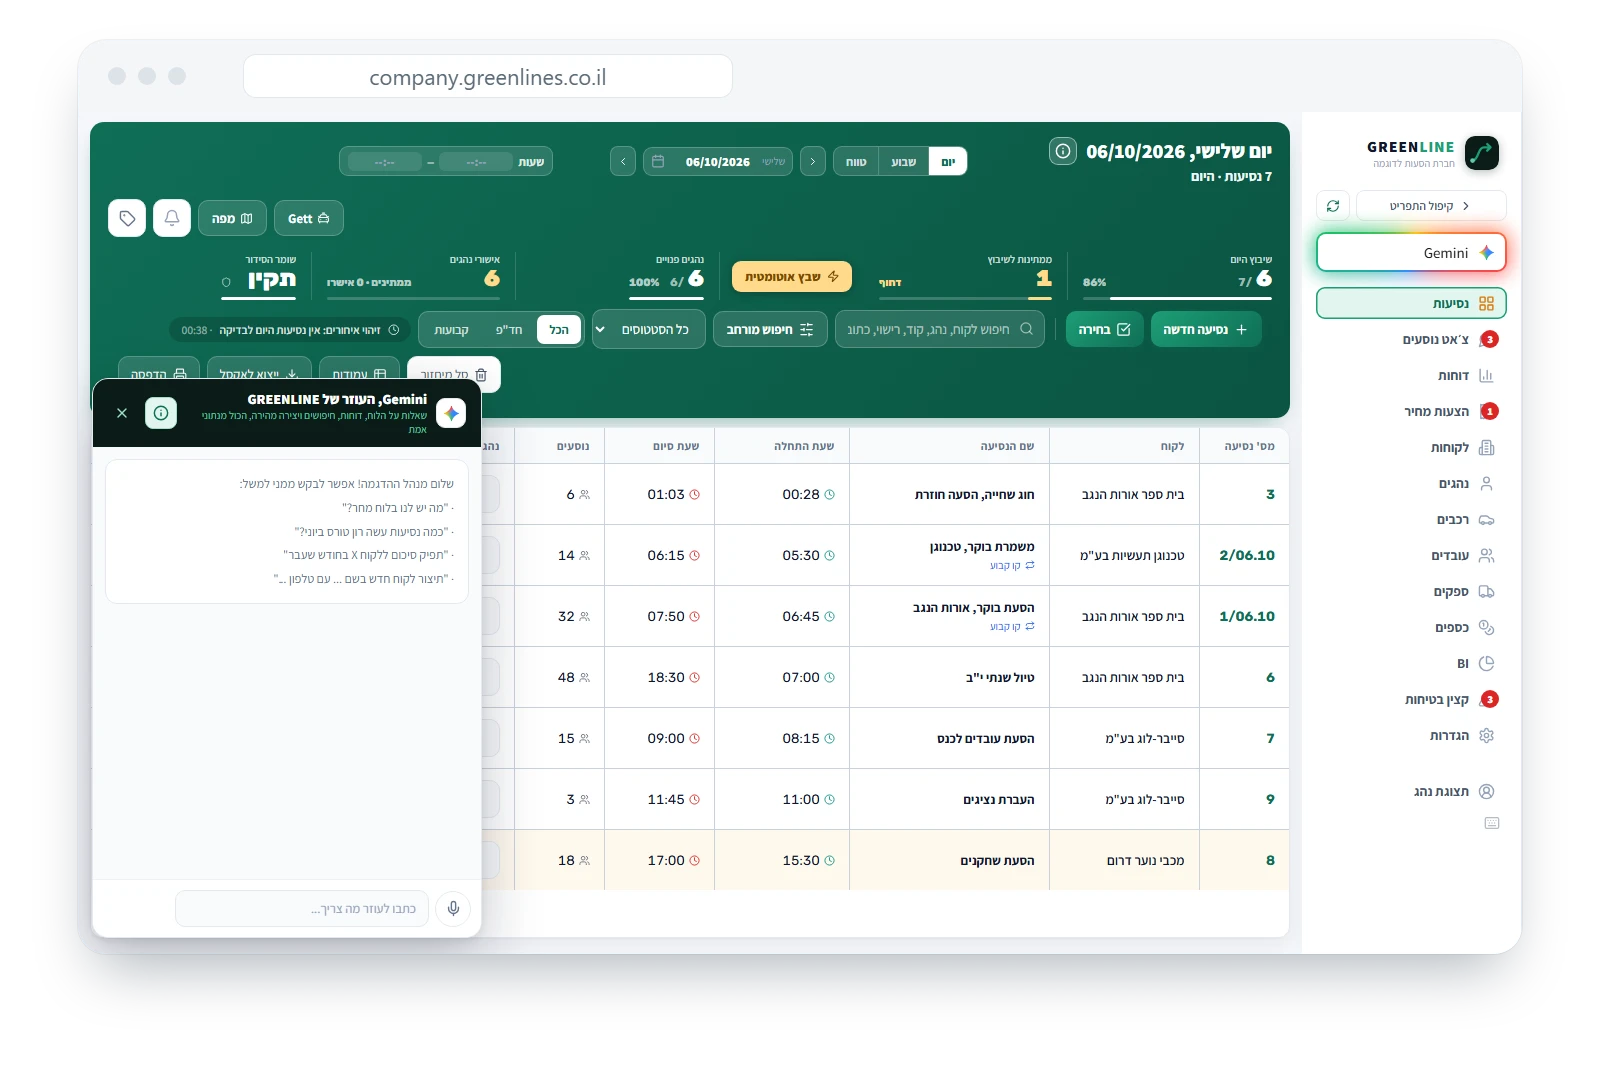
Task: Click the refresh icon in the sidebar
Action: point(1333,206)
